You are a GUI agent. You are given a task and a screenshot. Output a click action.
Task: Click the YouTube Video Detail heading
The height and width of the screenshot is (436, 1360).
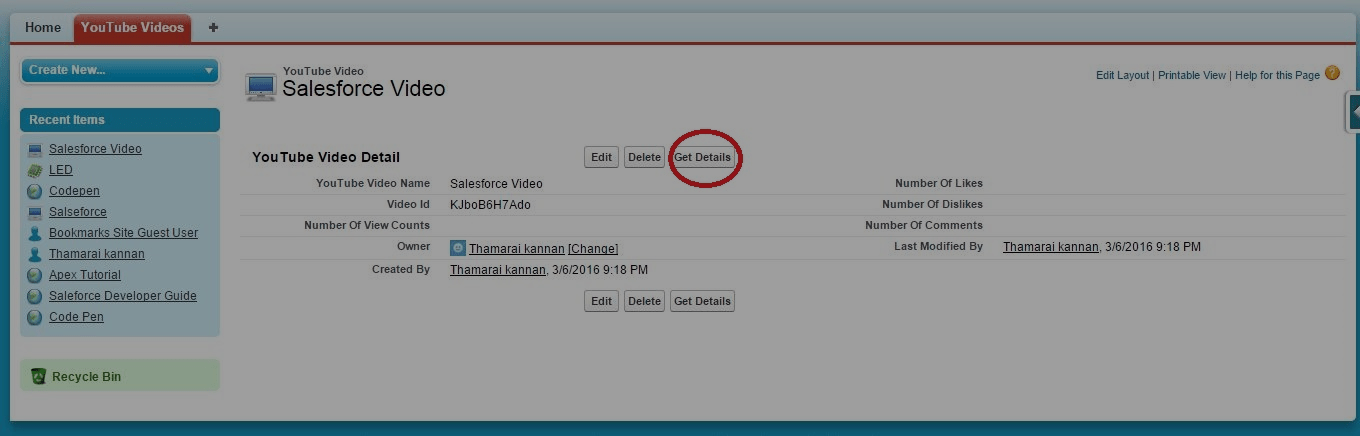tap(326, 157)
